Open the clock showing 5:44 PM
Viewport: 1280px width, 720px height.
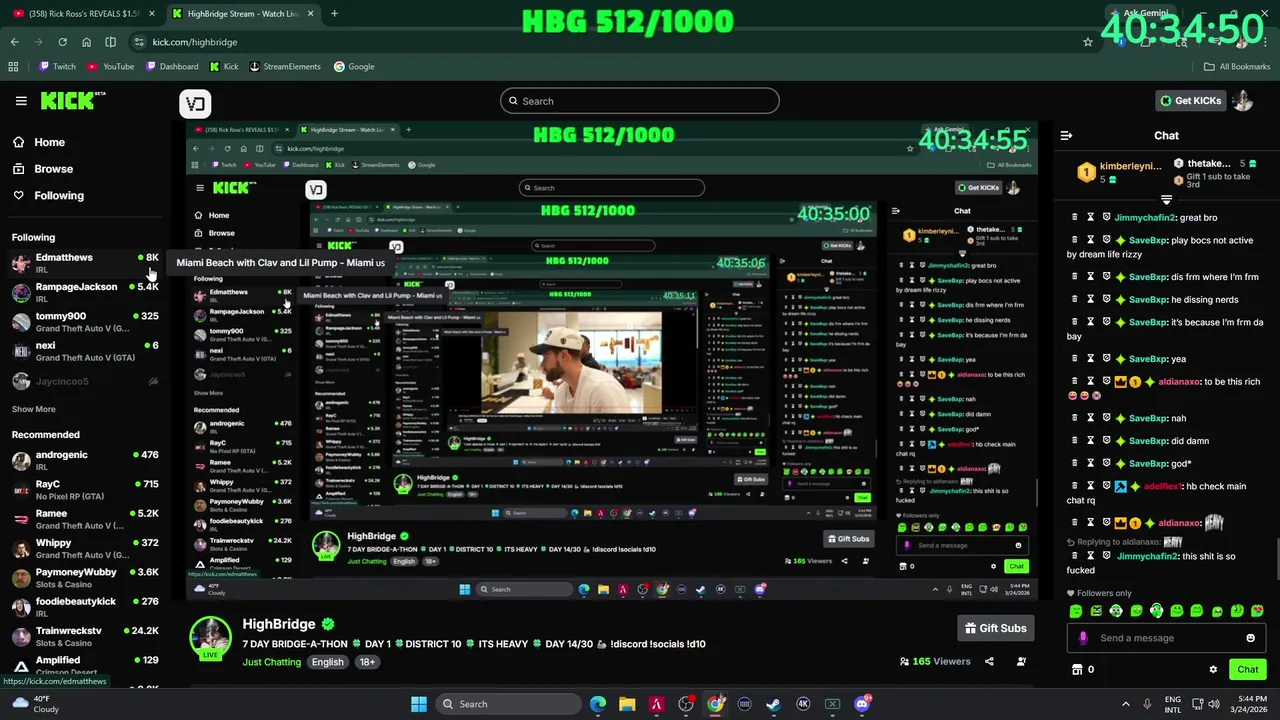click(1251, 704)
